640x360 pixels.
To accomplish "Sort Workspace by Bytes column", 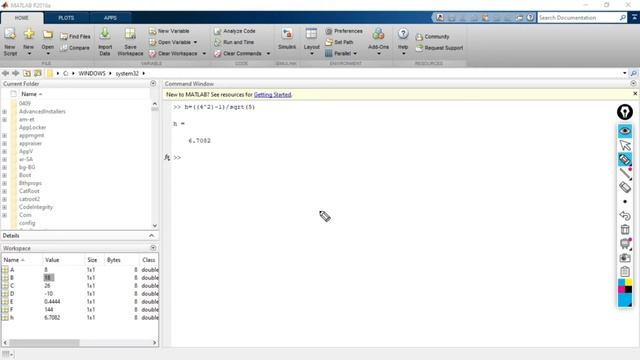I will point(113,260).
